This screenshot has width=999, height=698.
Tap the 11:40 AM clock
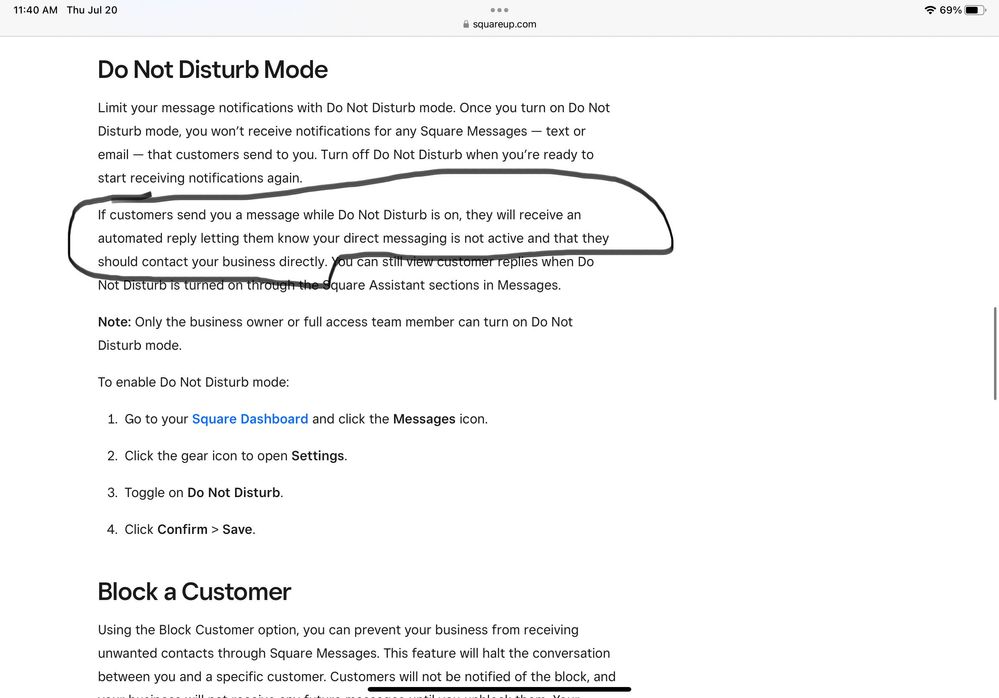click(x=35, y=10)
